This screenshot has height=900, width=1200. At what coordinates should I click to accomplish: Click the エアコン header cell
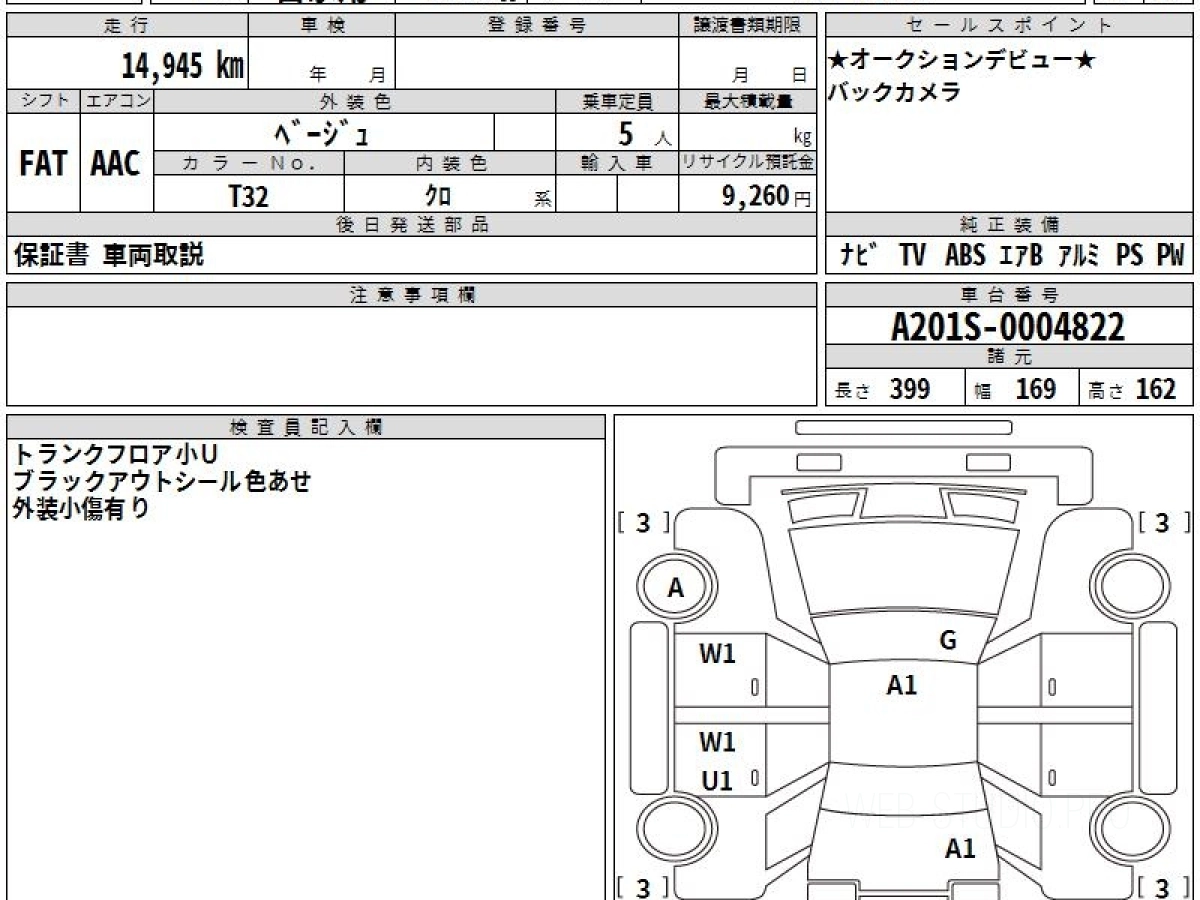pyautogui.click(x=117, y=101)
